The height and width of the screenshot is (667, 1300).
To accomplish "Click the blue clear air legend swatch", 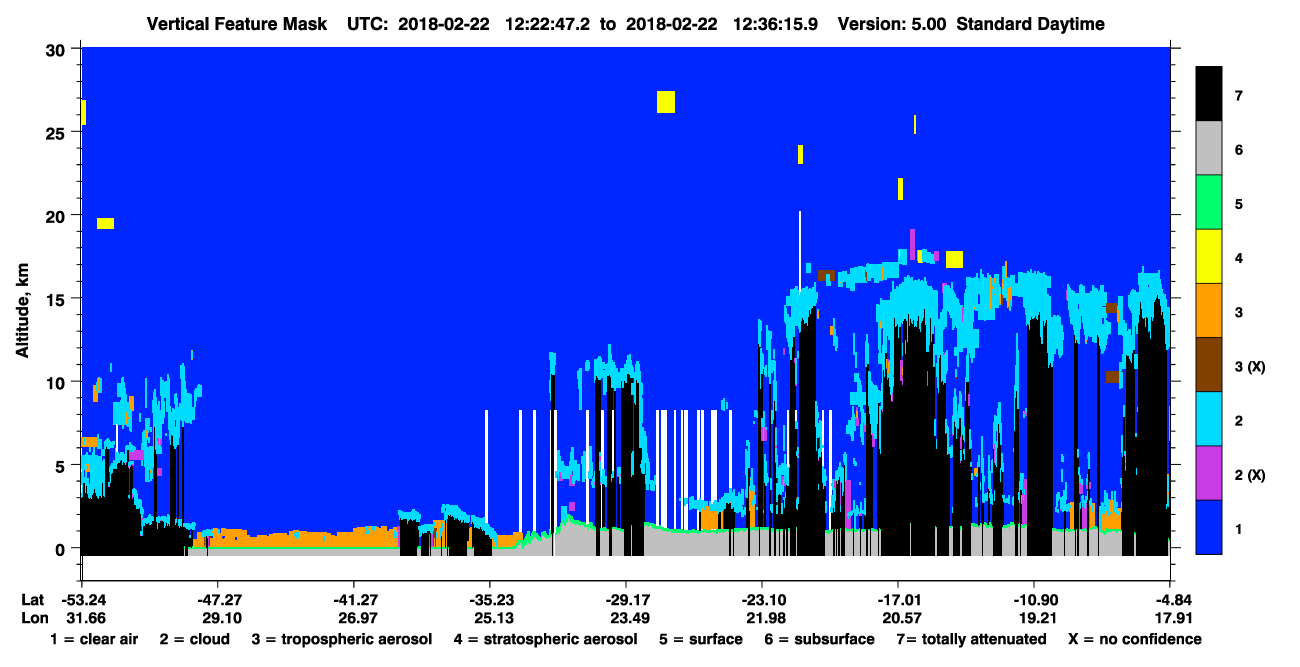I will point(1209,527).
